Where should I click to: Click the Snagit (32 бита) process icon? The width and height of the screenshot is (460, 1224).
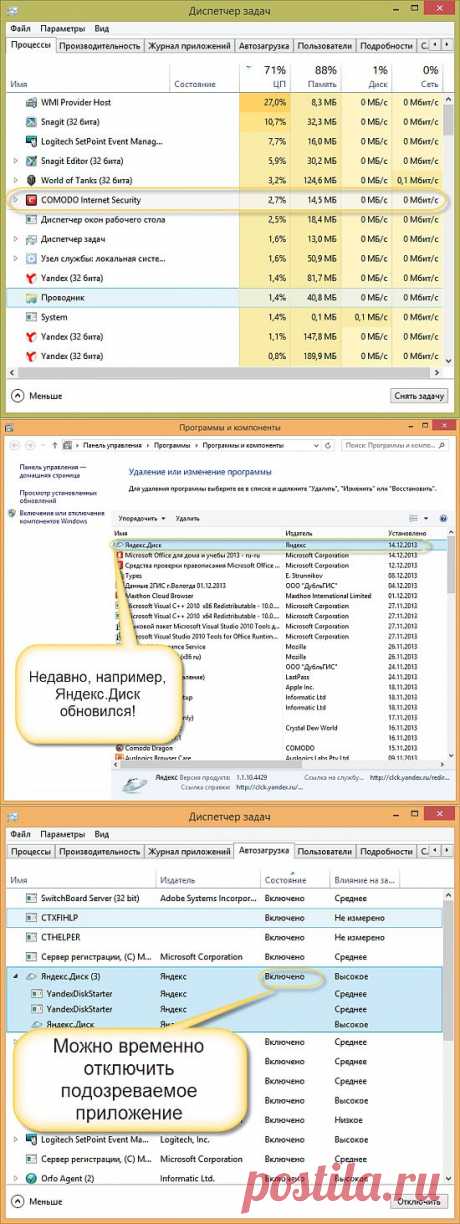click(31, 122)
